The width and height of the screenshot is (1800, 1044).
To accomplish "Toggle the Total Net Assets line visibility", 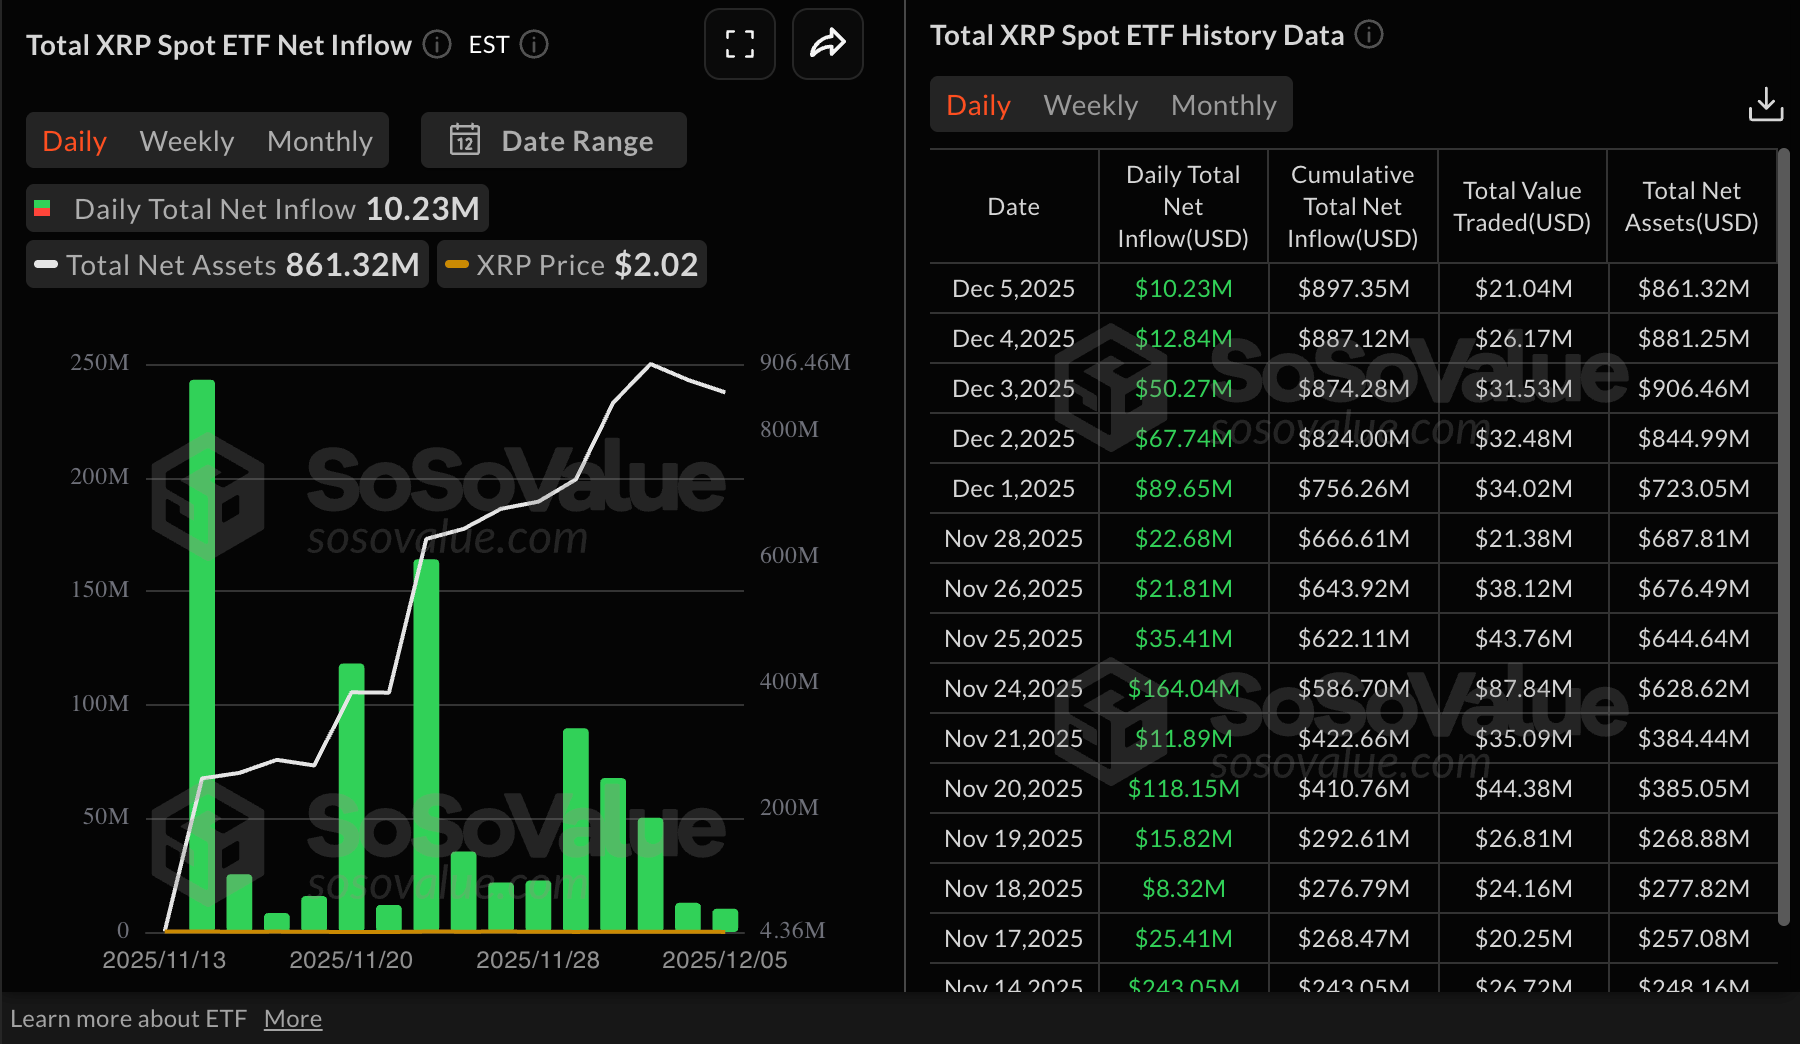I will [45, 264].
